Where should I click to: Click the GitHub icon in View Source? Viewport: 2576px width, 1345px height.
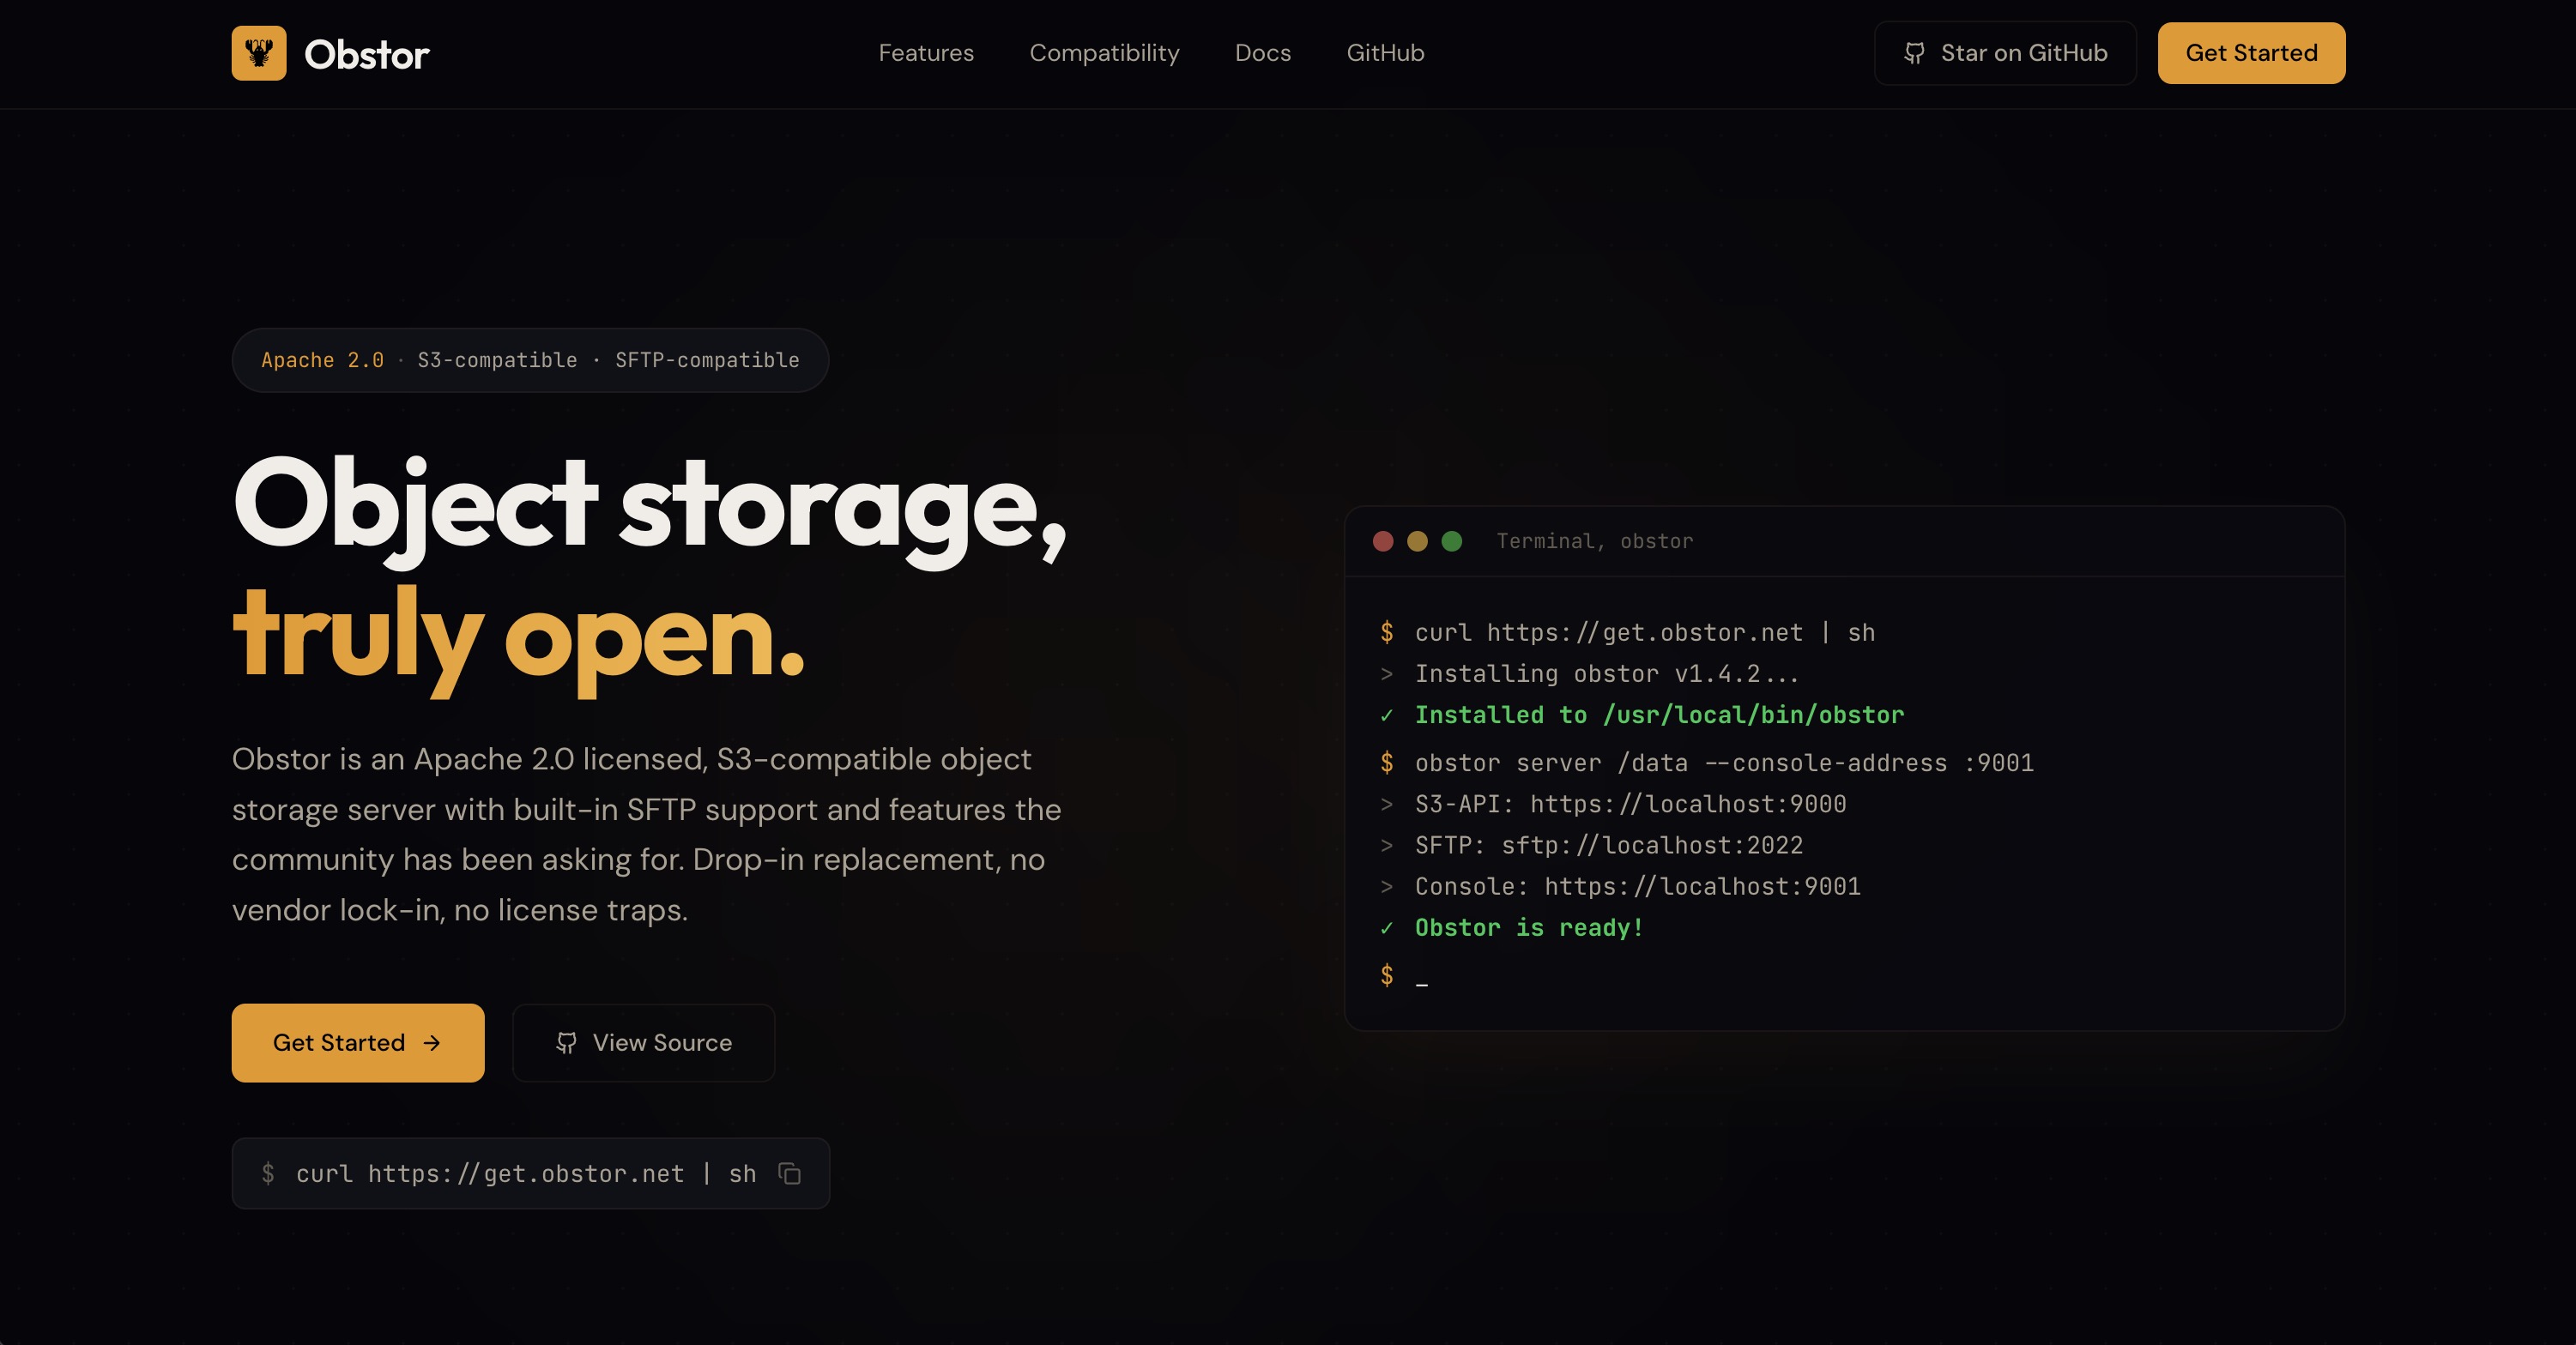(566, 1043)
